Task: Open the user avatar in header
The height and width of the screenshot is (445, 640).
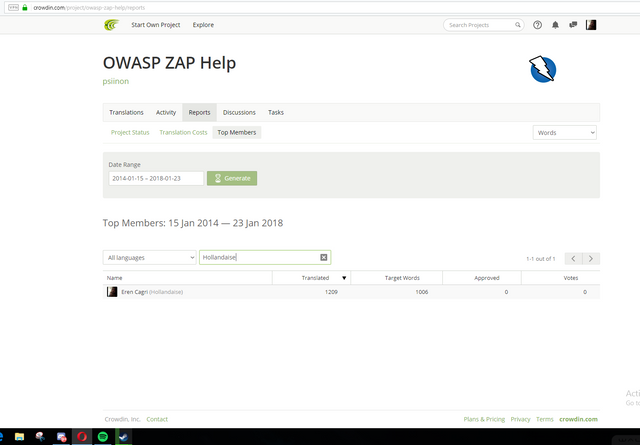Action: pyautogui.click(x=591, y=25)
